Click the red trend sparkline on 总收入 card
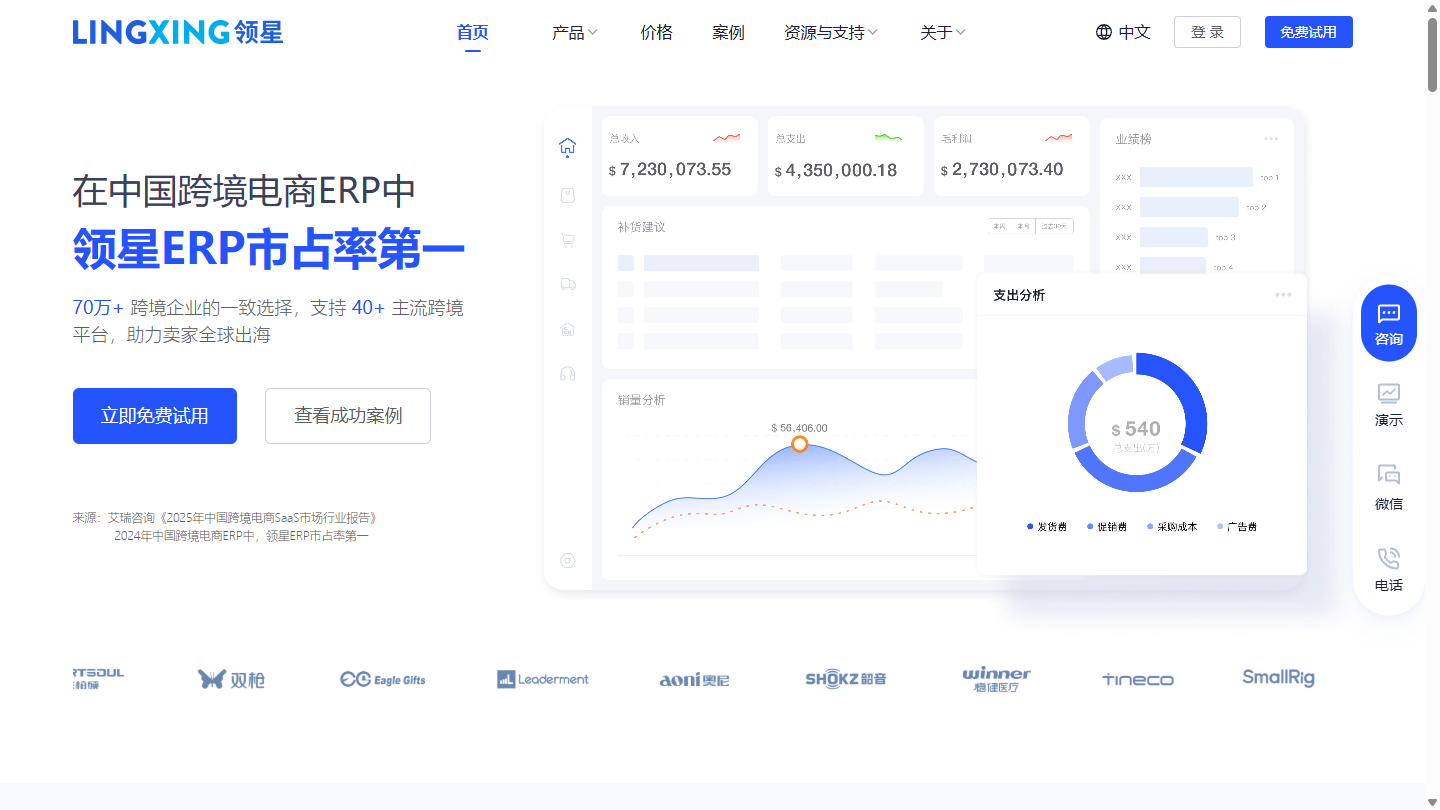This screenshot has height=810, width=1440. click(x=727, y=138)
